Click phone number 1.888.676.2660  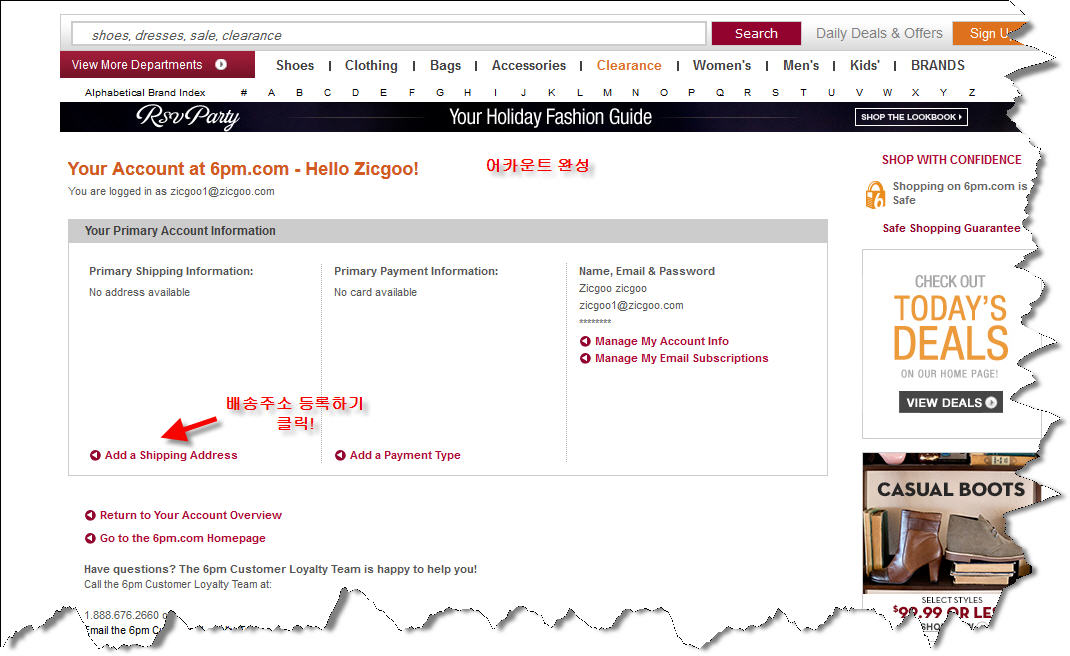tap(121, 615)
